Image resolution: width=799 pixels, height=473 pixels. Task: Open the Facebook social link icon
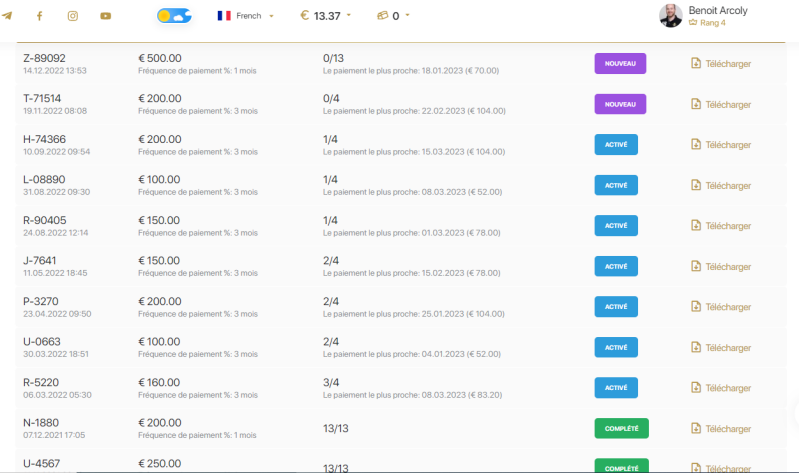(39, 16)
